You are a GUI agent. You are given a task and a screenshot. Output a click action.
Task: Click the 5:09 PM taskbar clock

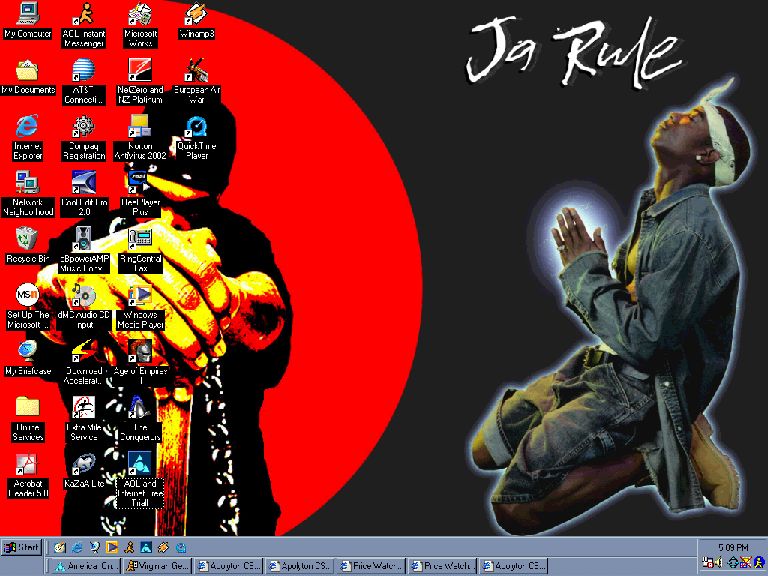[733, 547]
